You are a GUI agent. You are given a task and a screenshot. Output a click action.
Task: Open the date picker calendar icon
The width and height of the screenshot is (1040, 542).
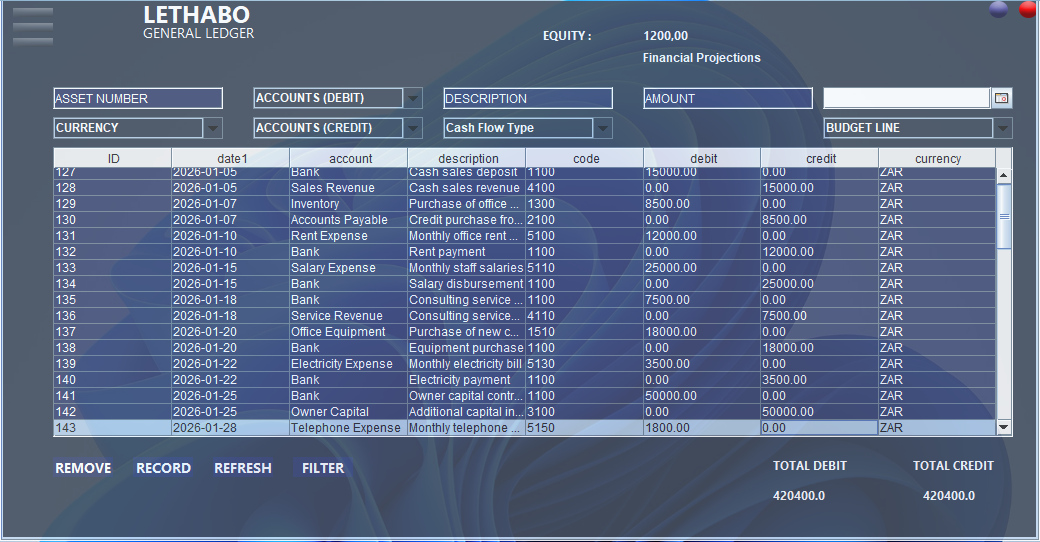point(1002,98)
